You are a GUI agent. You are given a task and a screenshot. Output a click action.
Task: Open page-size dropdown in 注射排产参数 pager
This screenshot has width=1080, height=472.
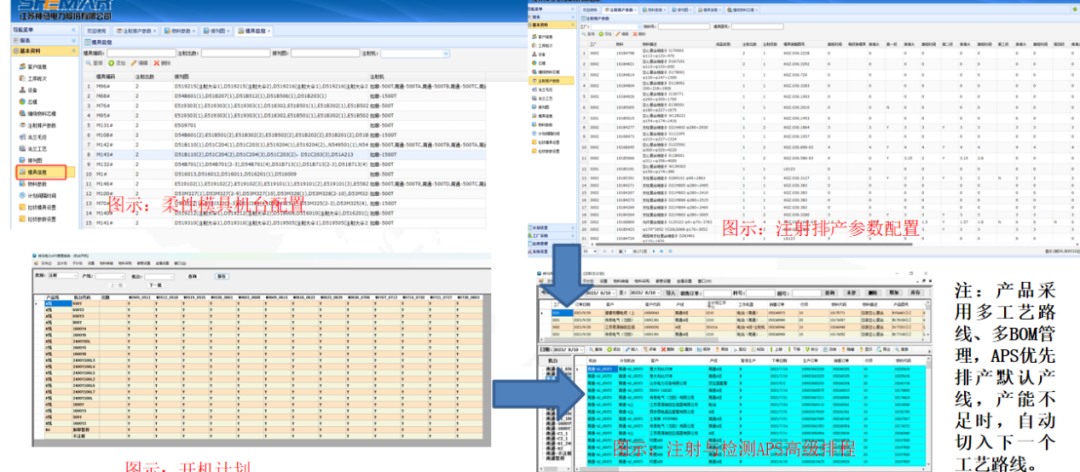[597, 252]
